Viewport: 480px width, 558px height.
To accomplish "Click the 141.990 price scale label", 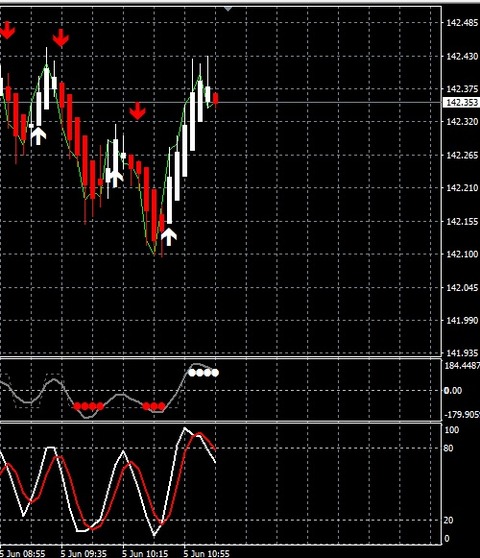I will pos(462,320).
